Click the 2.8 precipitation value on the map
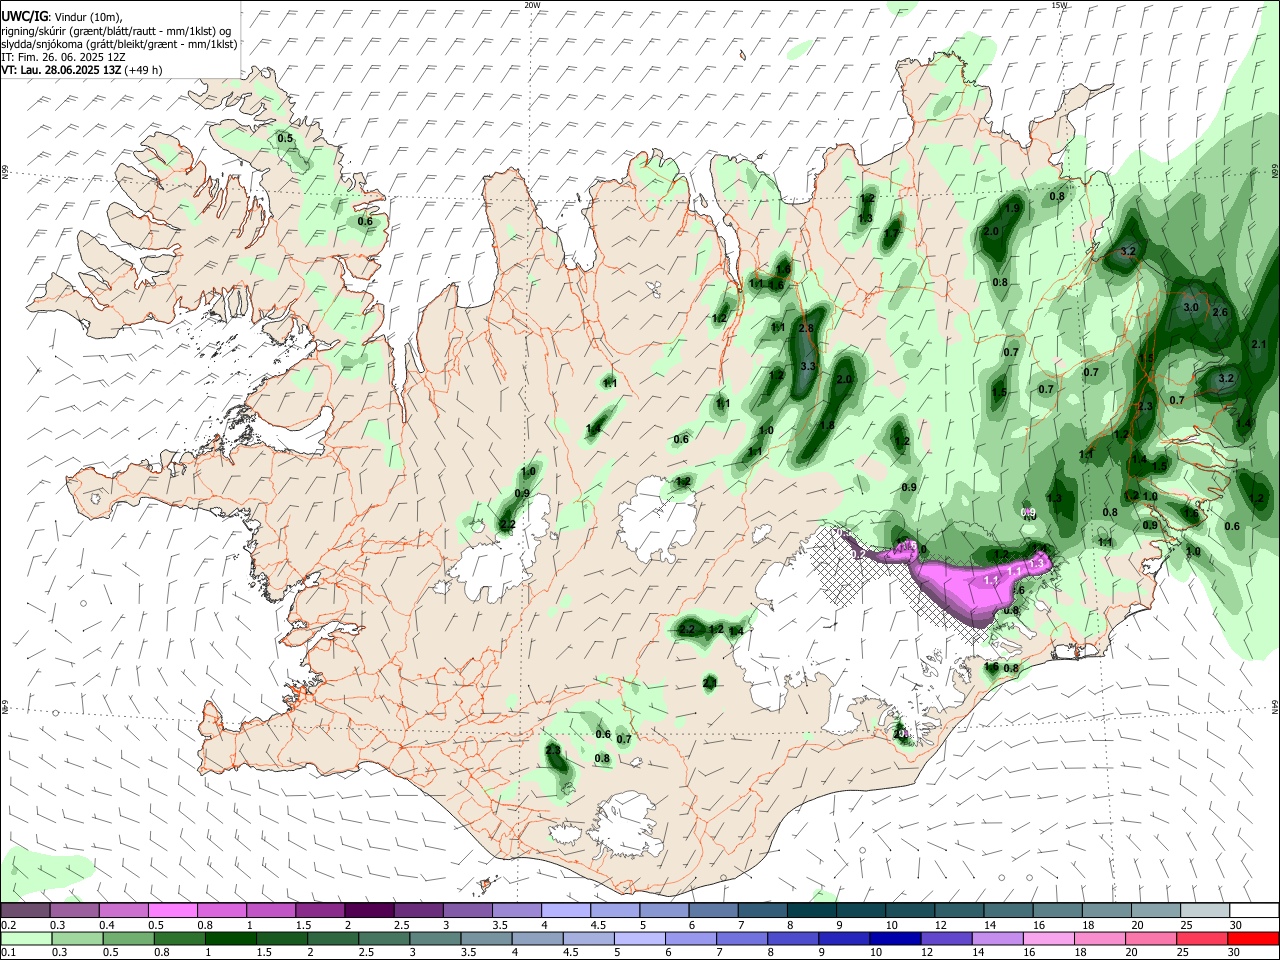Viewport: 1280px width, 960px height. 807,329
